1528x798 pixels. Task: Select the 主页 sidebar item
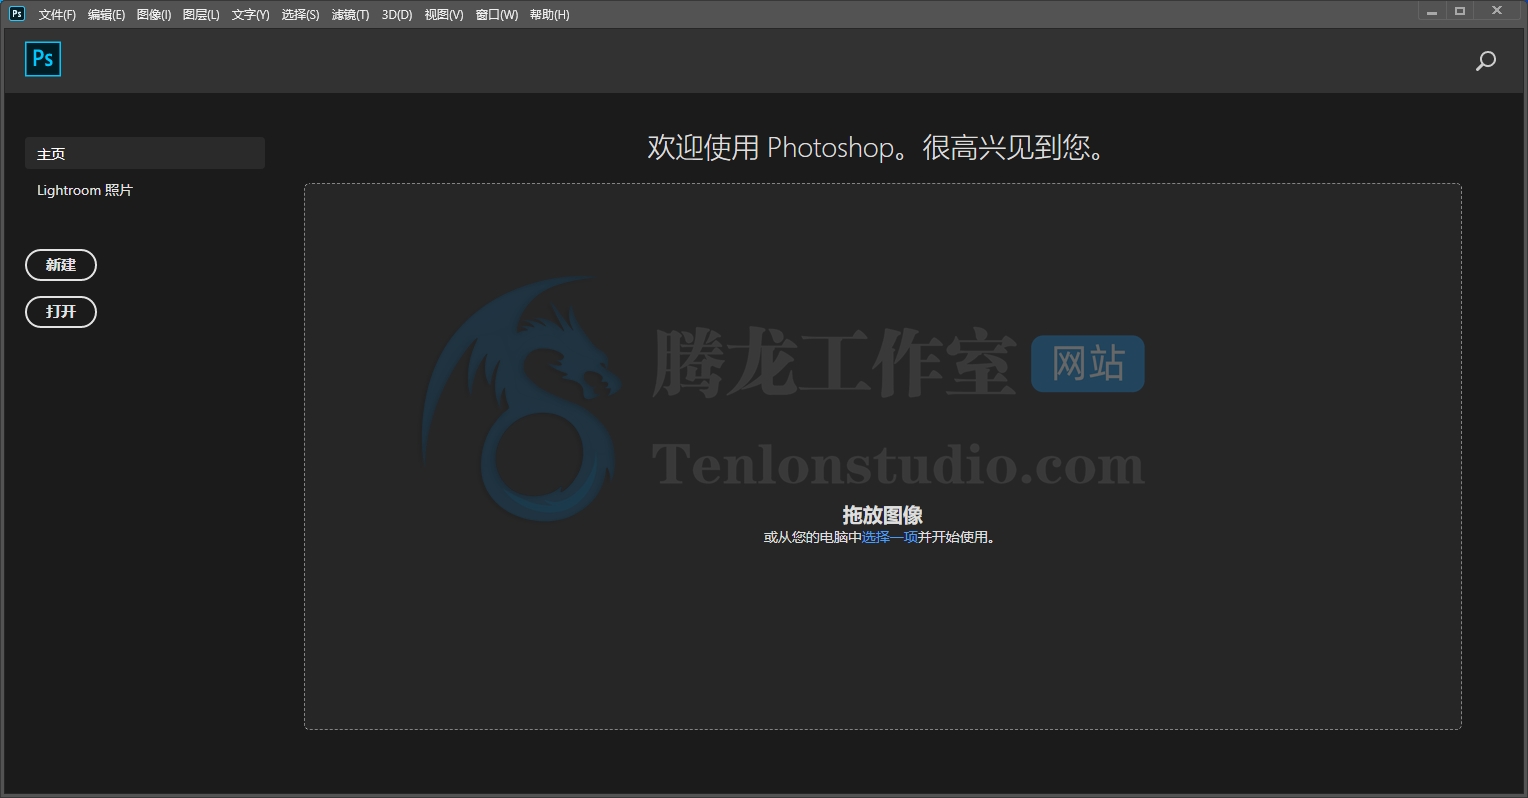[145, 153]
